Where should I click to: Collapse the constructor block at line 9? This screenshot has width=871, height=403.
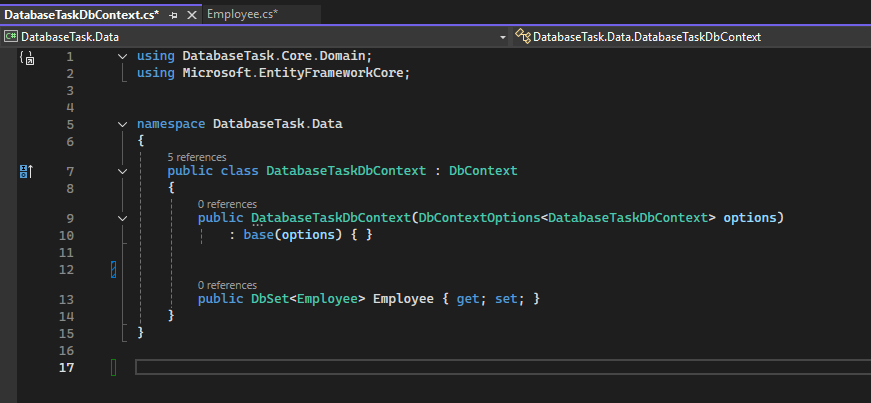pos(123,218)
